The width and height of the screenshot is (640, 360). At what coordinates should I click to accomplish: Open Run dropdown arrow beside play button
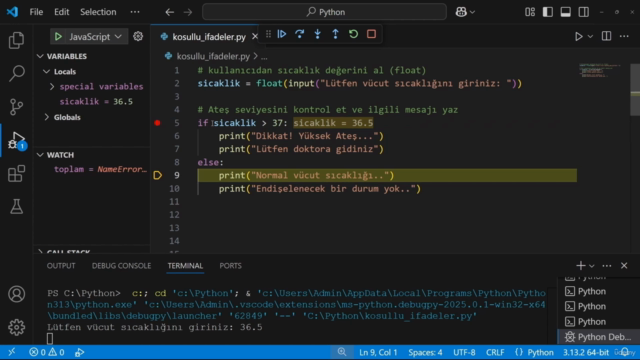(x=590, y=36)
